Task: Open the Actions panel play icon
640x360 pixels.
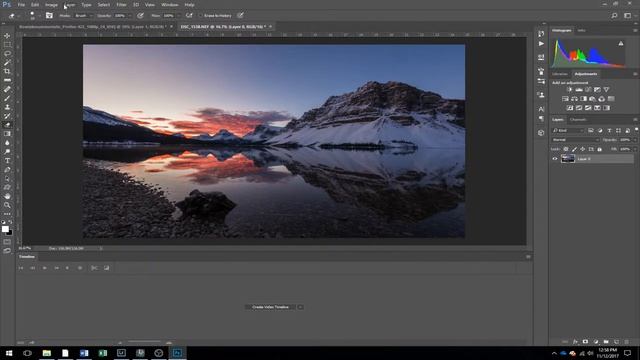Action: (541, 44)
